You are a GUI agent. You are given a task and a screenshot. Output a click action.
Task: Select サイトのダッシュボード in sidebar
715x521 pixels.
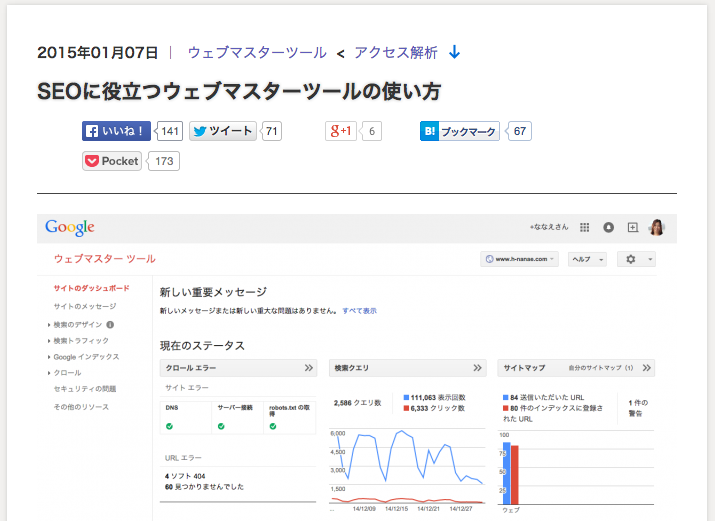pos(91,288)
